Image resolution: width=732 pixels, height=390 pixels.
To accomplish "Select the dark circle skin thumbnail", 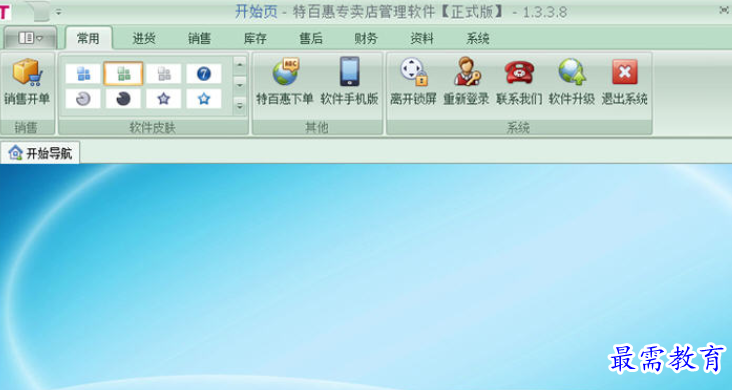I will point(123,99).
